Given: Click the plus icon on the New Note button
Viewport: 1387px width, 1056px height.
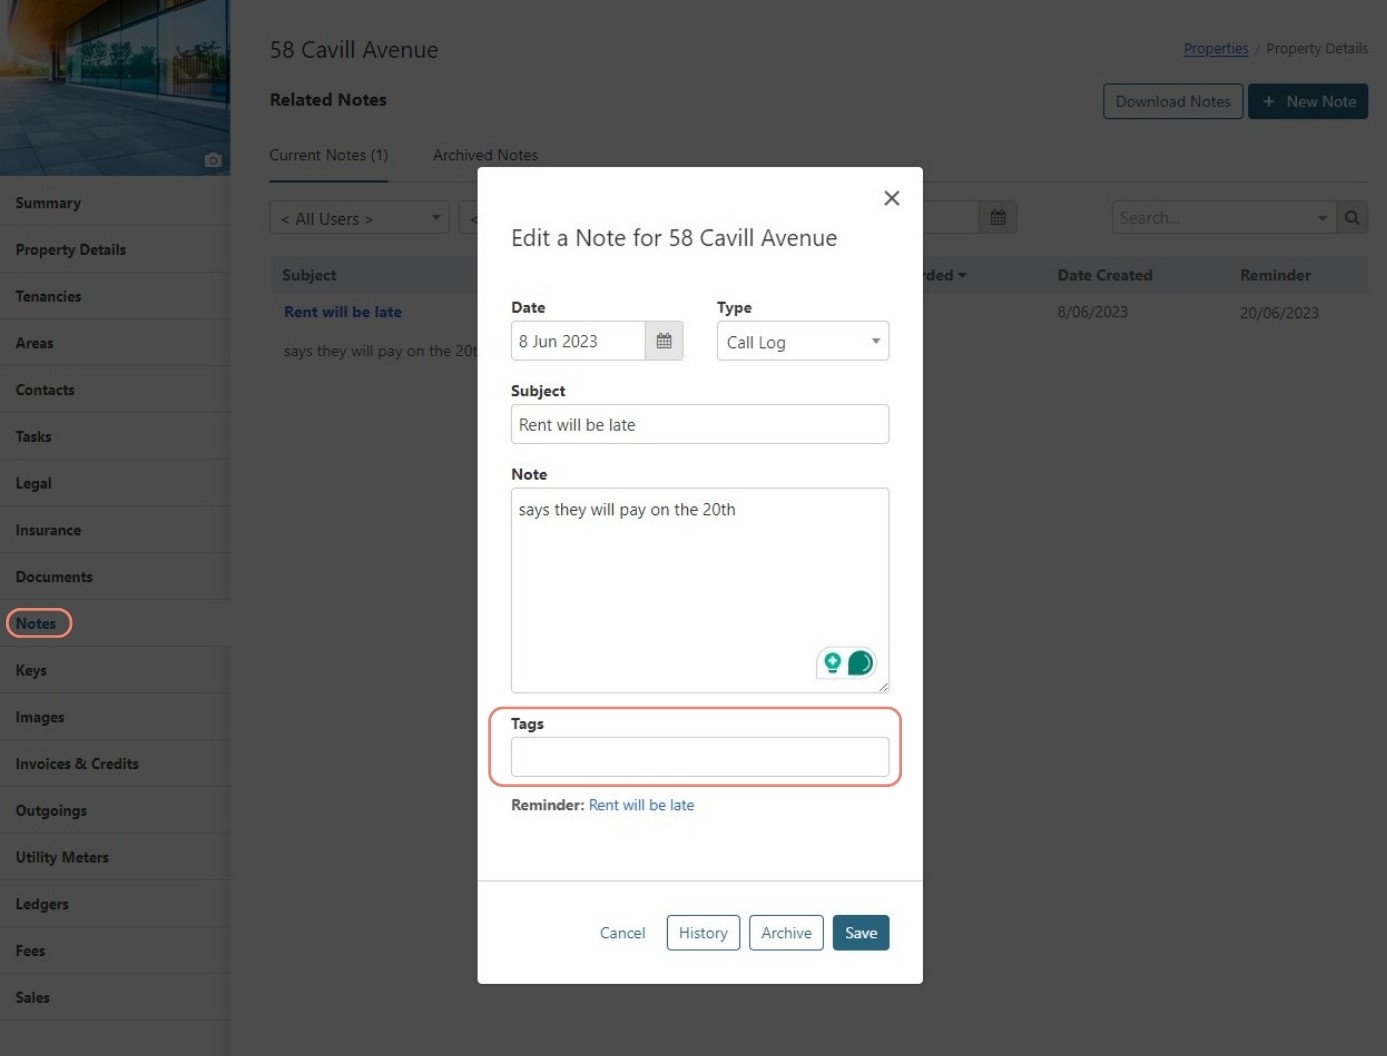Looking at the screenshot, I should click(x=1269, y=101).
